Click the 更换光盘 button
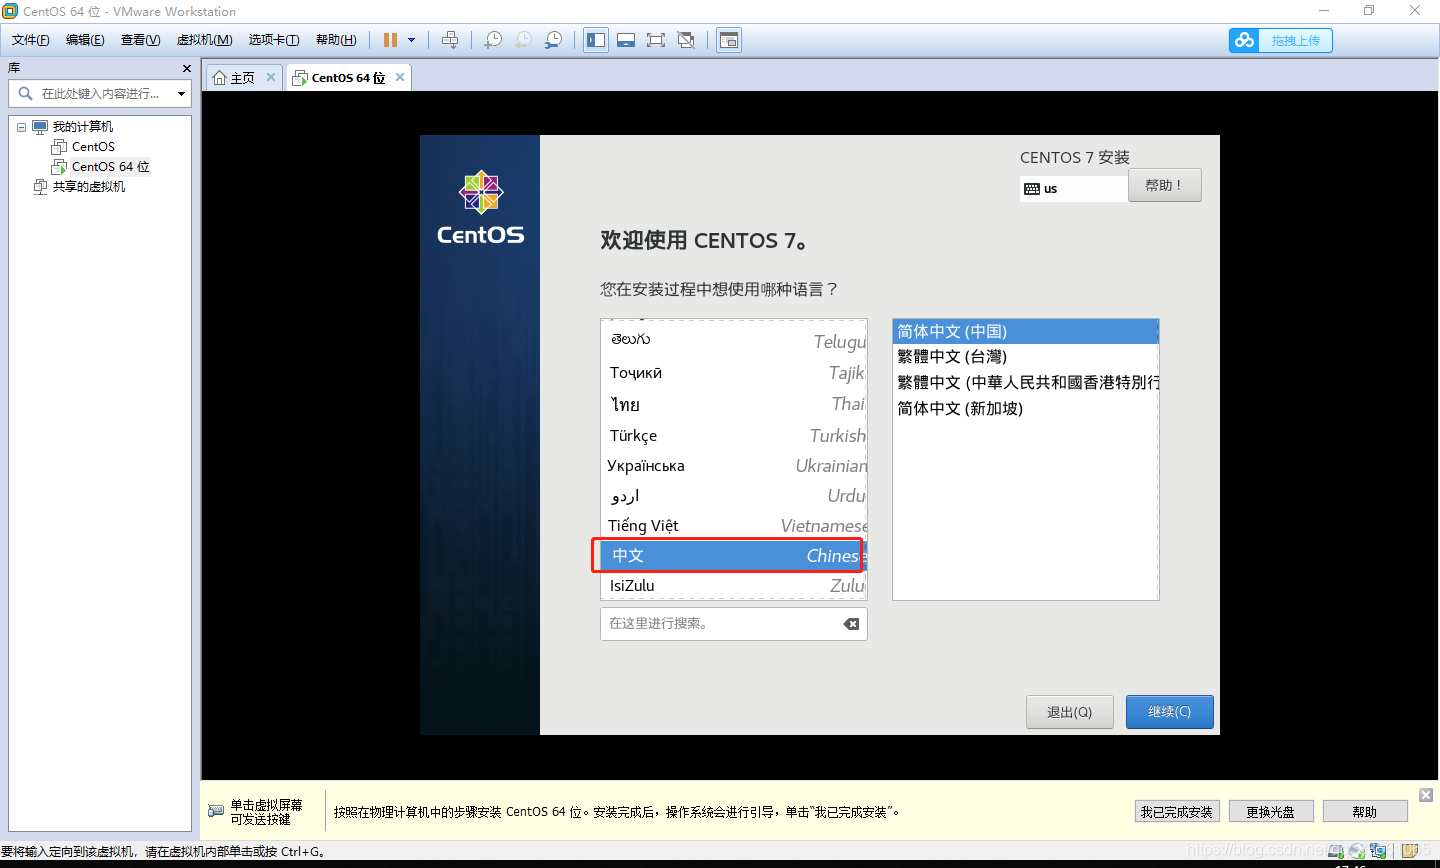This screenshot has height=868, width=1440. (1270, 812)
